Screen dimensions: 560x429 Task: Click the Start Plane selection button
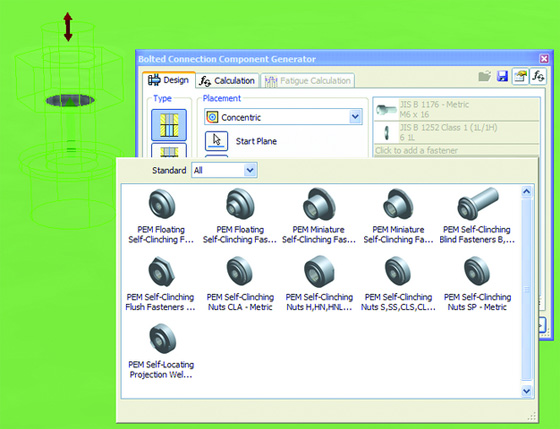coord(216,141)
